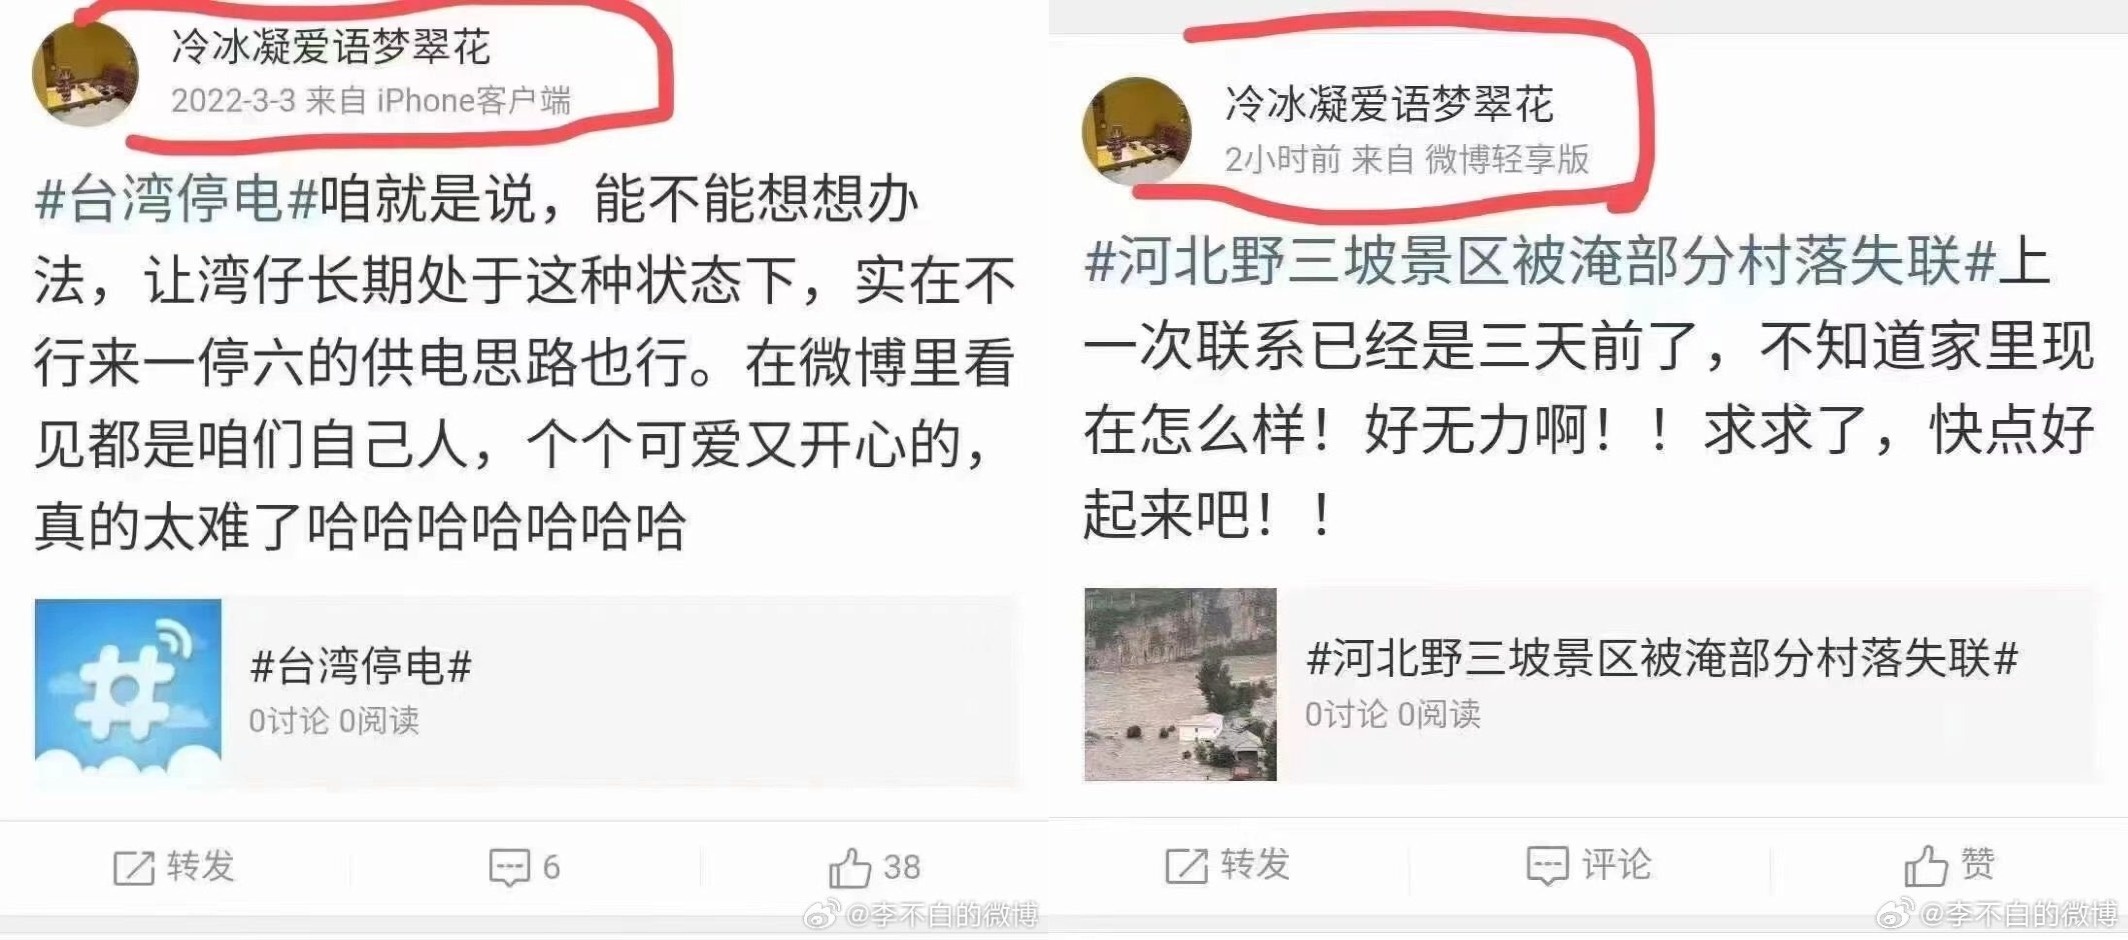This screenshot has height=940, width=2128.
Task: Tap the 转发 label on the left post
Action: (x=201, y=866)
